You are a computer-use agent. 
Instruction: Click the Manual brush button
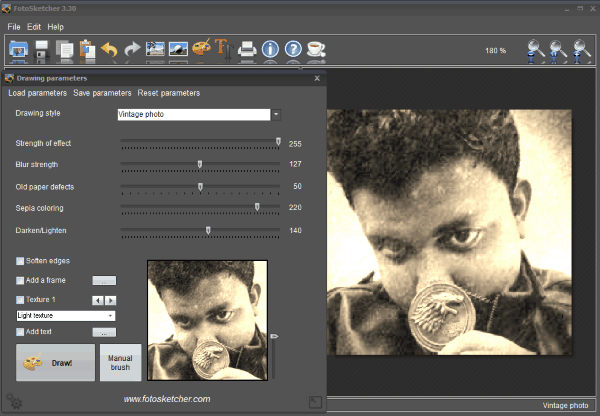click(x=120, y=362)
